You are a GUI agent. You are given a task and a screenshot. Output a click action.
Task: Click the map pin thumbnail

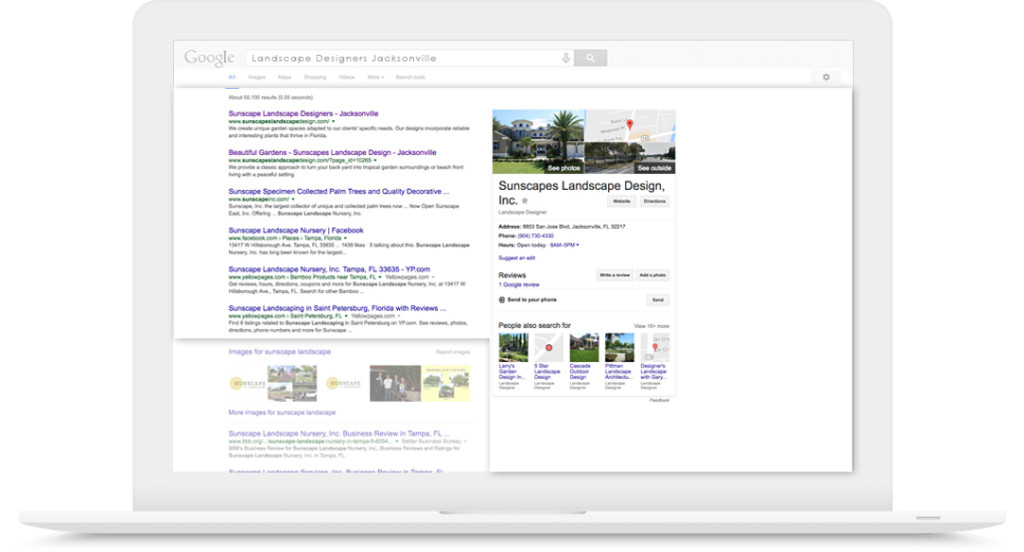(x=630, y=125)
